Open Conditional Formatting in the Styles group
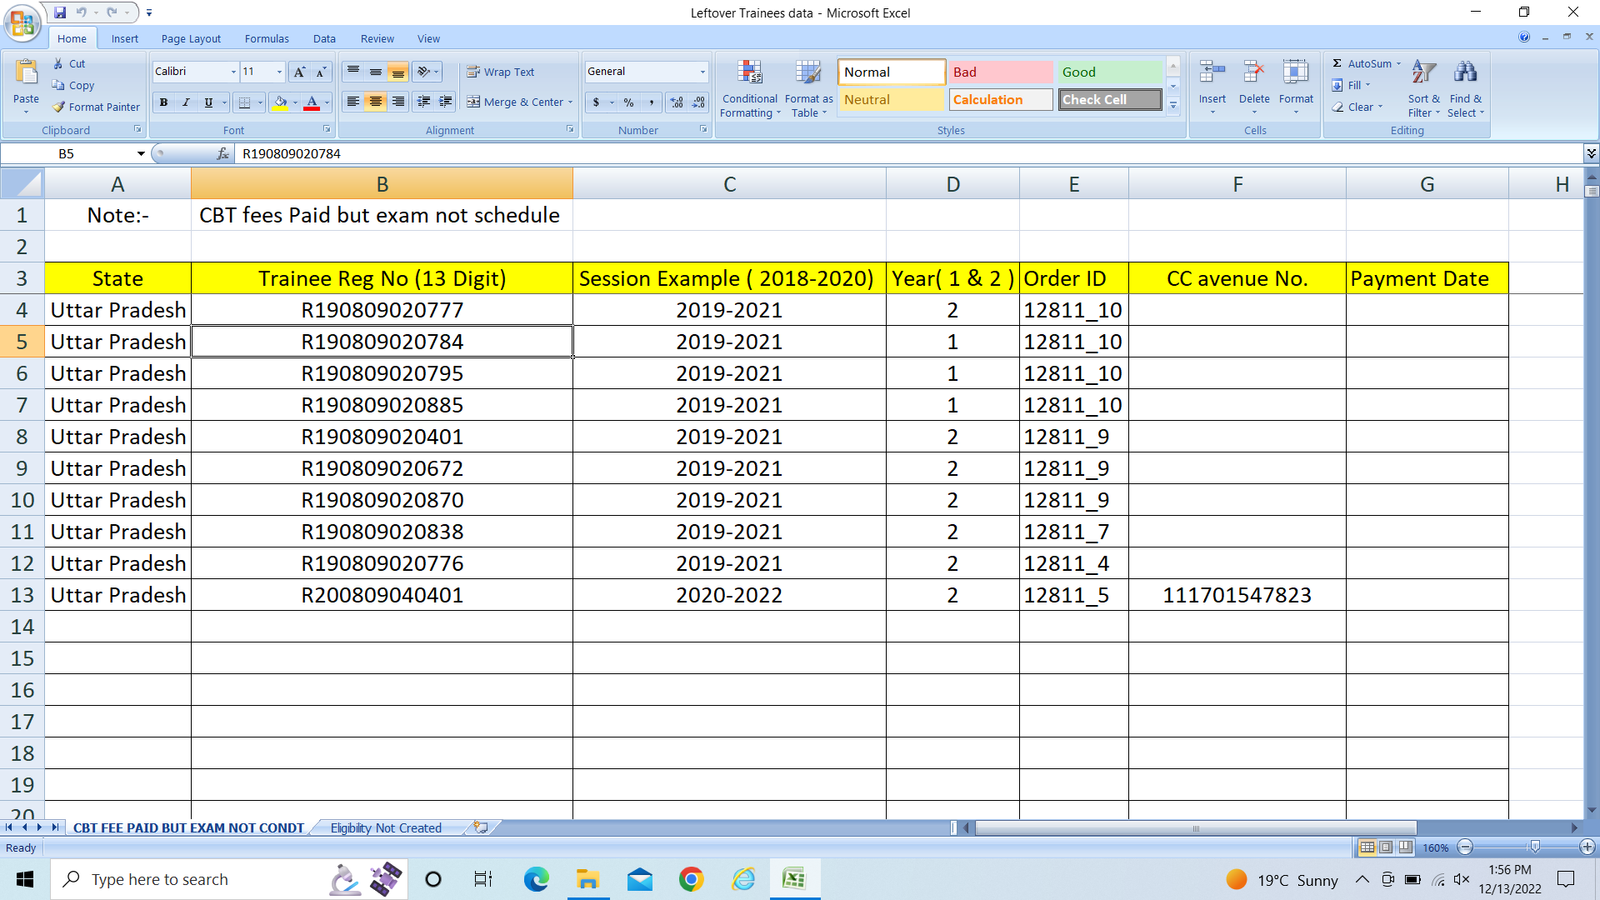Screen dimensions: 1600x900 tap(750, 74)
